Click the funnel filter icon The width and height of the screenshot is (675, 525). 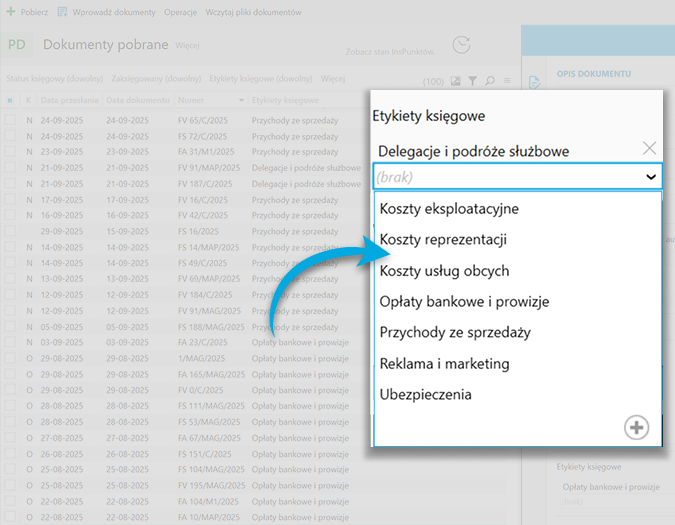point(473,81)
